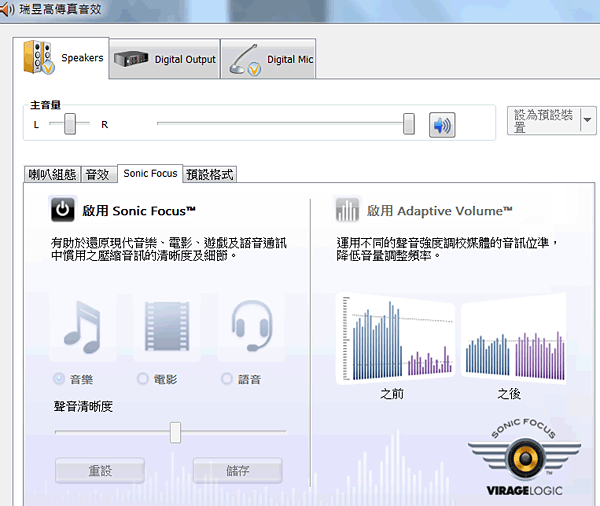Click the title bar speaker icon
Viewport: 600px width, 506px height.
pos(7,9)
